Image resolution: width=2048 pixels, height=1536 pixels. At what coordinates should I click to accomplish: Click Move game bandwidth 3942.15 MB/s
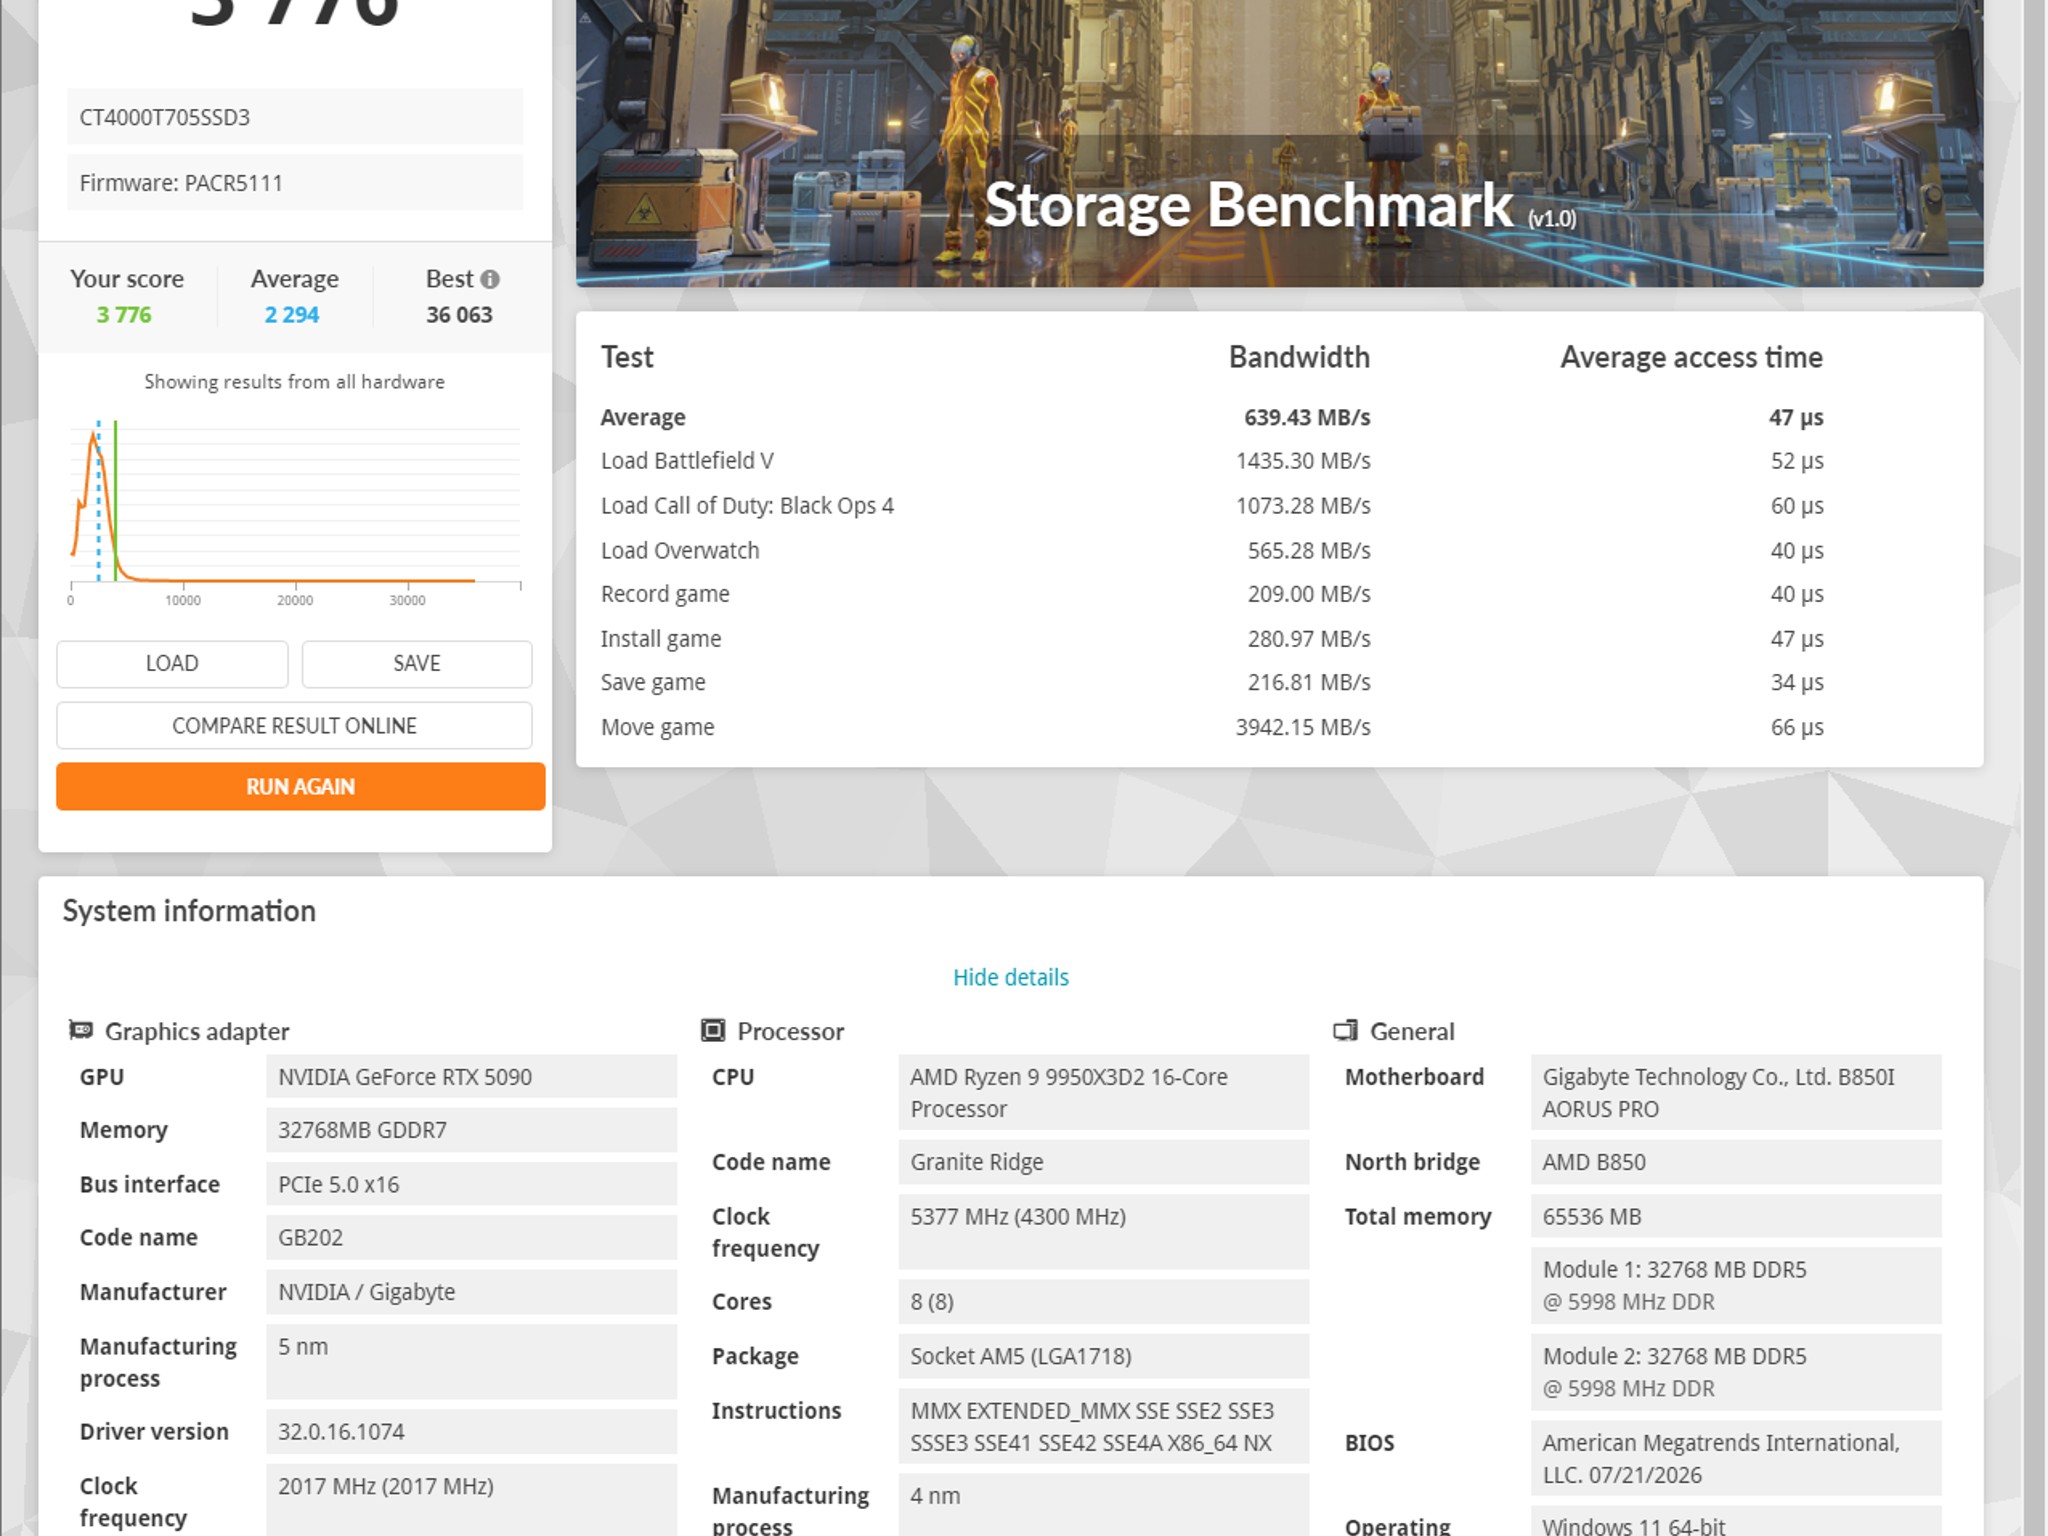[1303, 727]
